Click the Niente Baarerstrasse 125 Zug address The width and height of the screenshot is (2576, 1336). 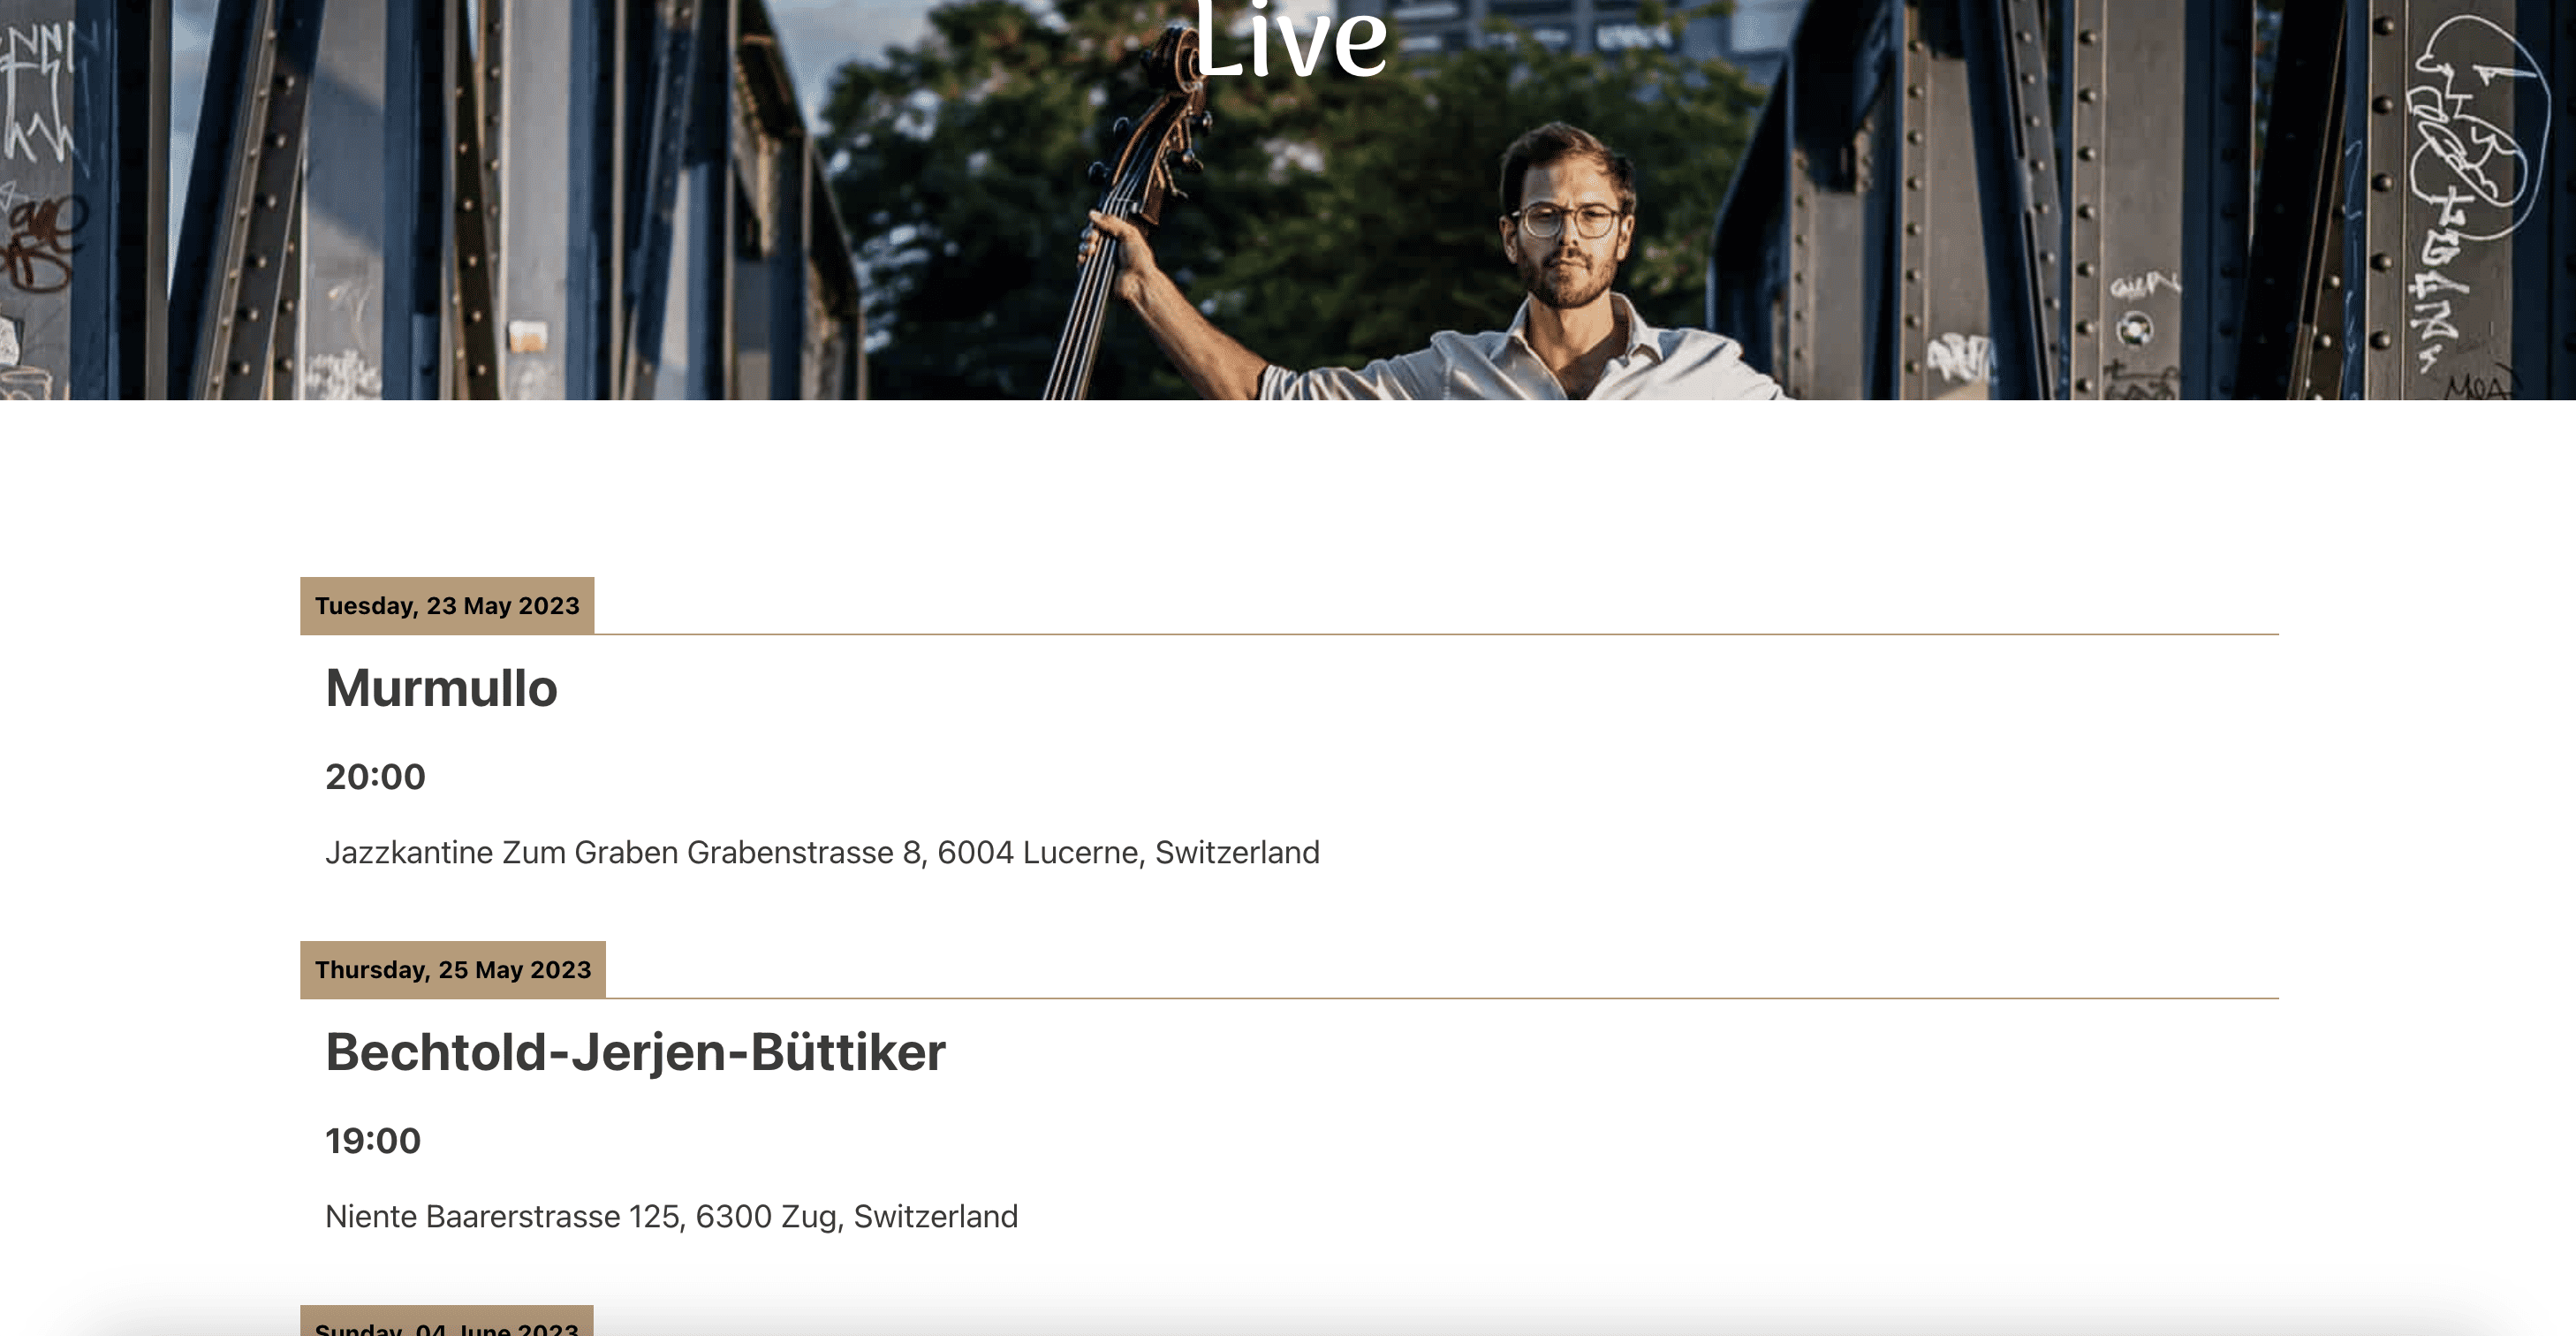pos(671,1217)
